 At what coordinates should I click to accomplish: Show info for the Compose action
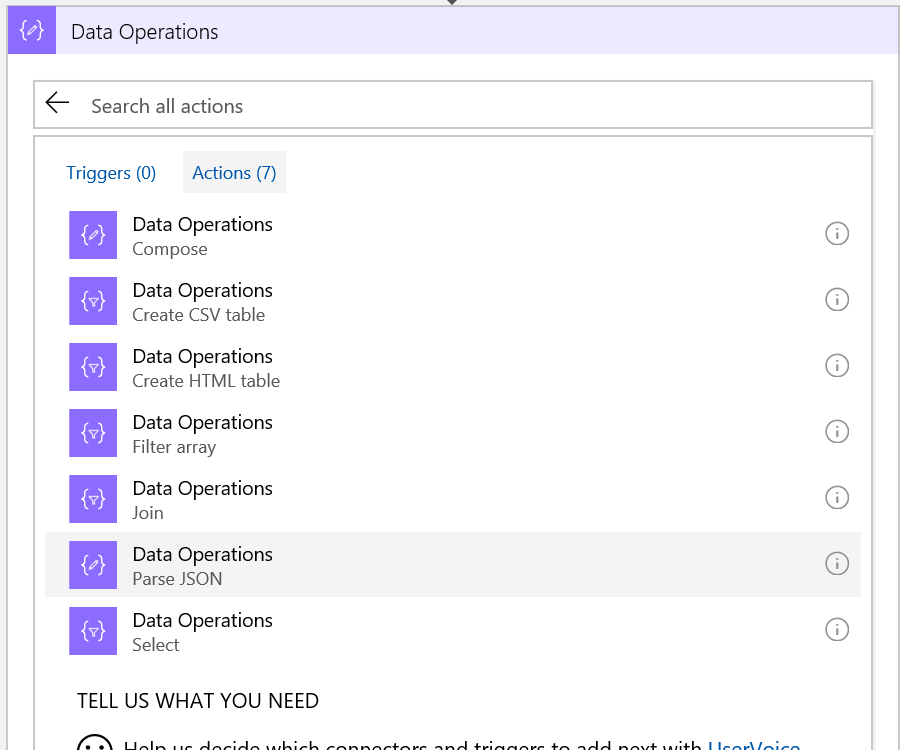[x=837, y=234]
